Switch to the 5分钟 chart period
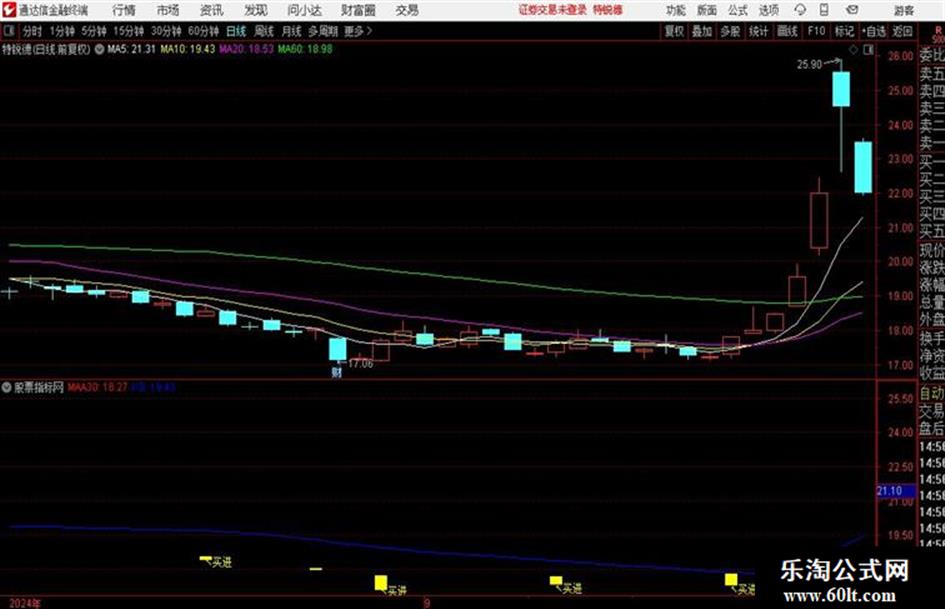 tap(93, 31)
